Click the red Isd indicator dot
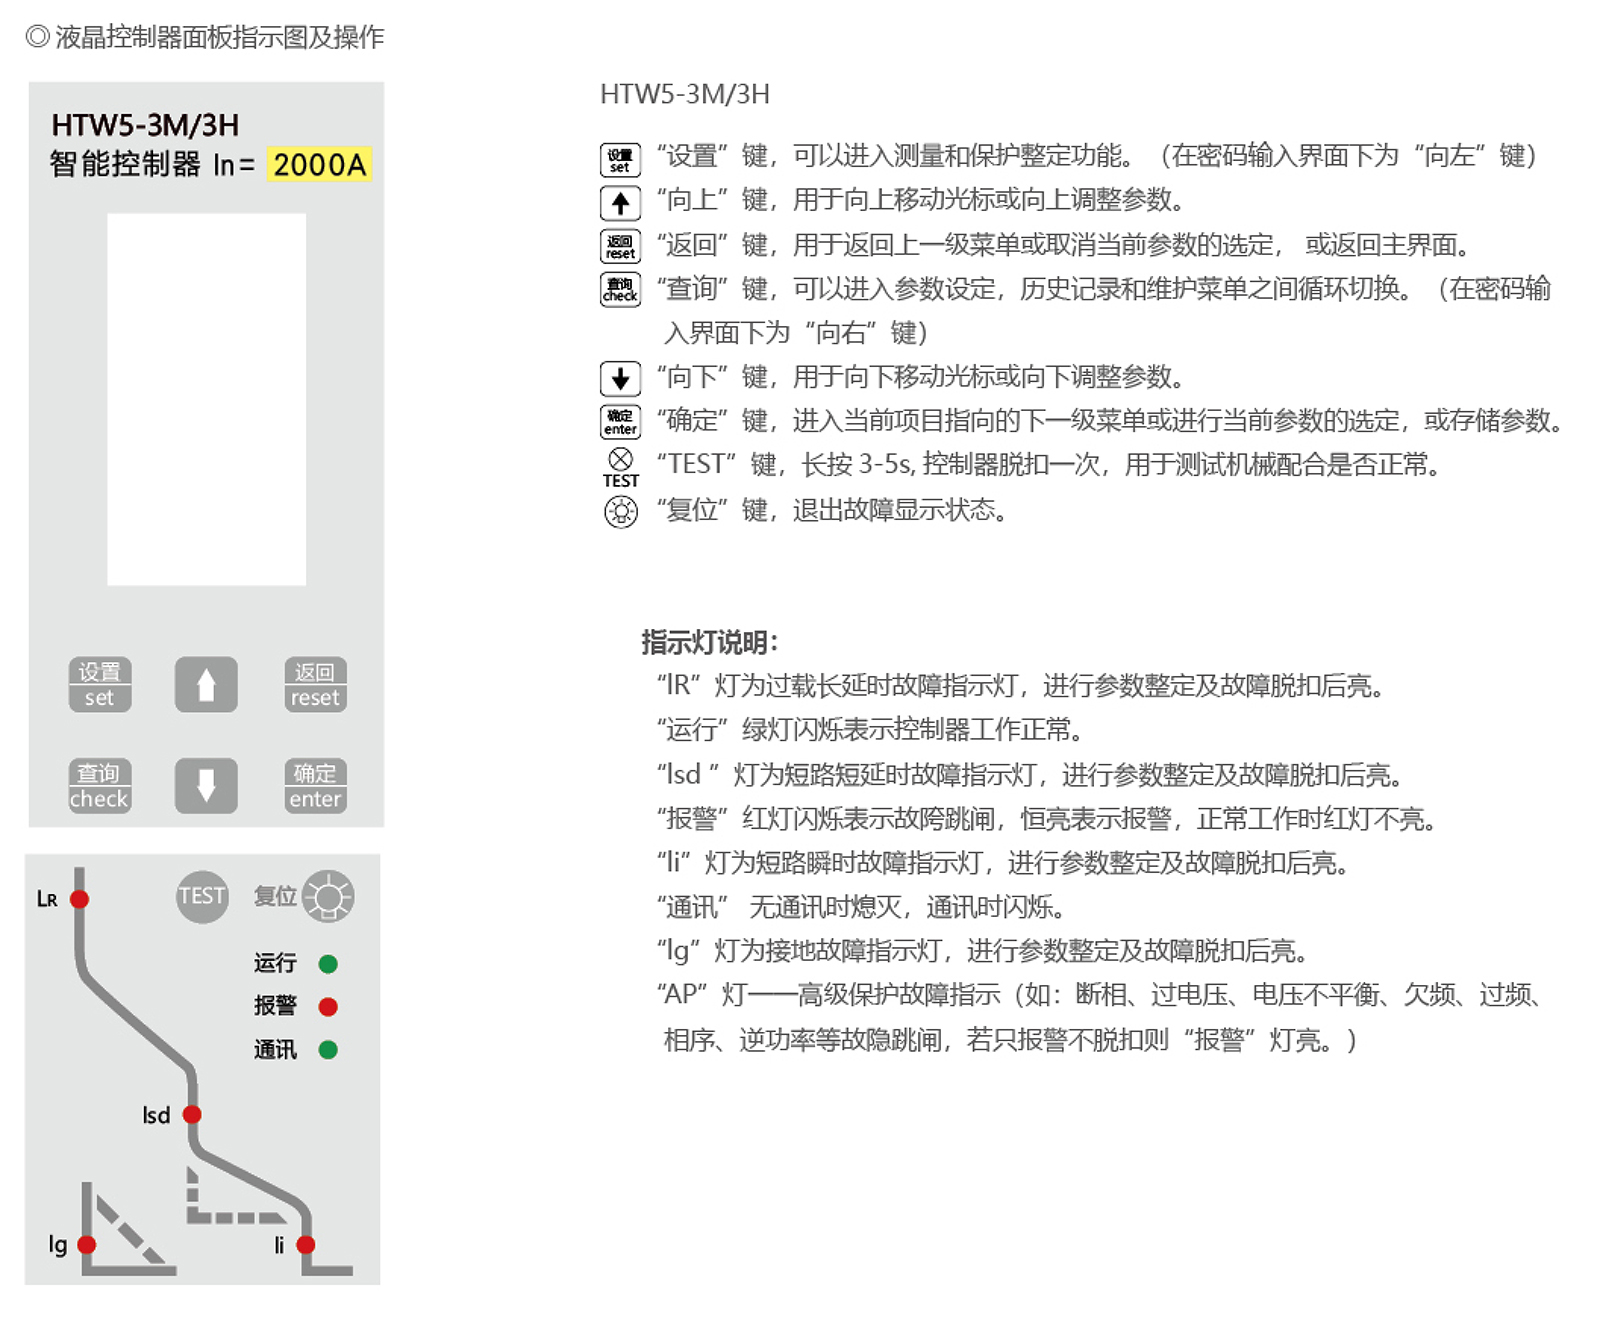Image resolution: width=1600 pixels, height=1325 pixels. 192,1114
